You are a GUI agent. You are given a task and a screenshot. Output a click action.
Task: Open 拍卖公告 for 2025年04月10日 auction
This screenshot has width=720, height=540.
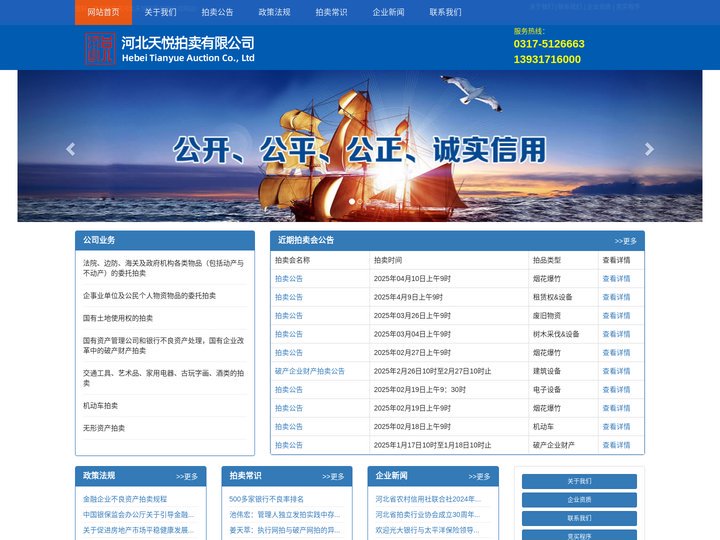[289, 279]
